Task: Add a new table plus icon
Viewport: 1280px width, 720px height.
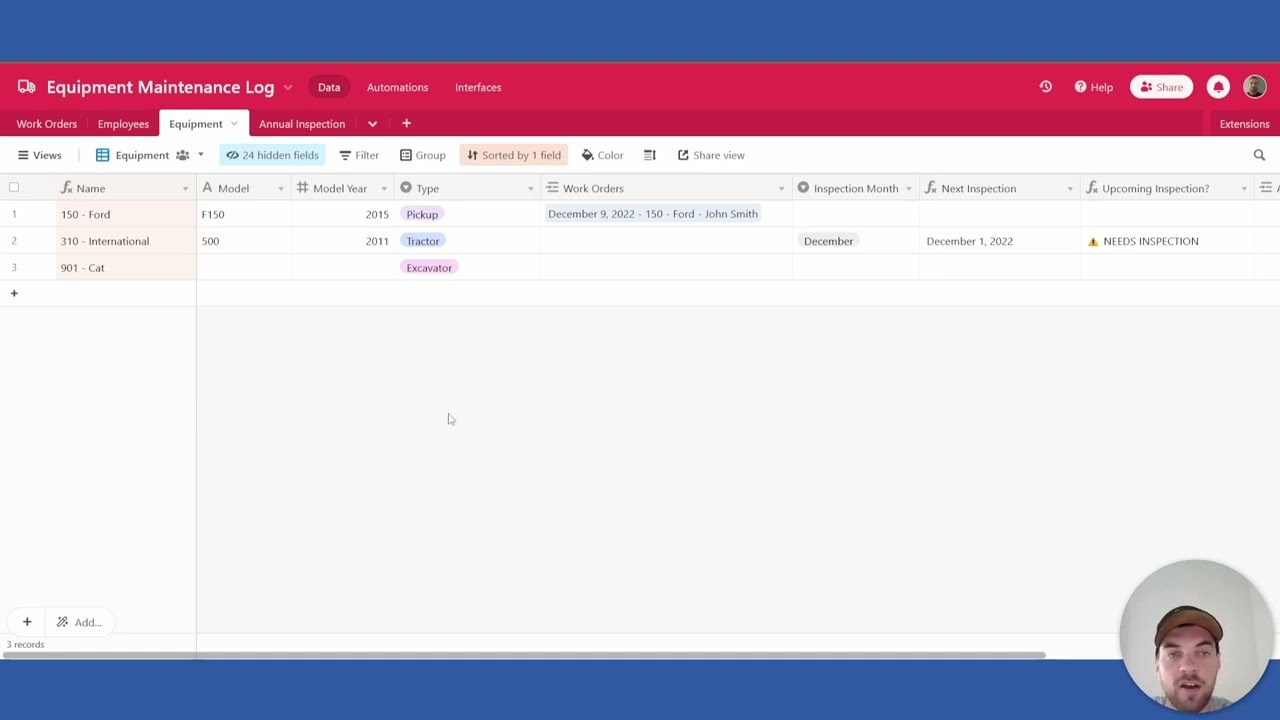Action: click(x=406, y=123)
